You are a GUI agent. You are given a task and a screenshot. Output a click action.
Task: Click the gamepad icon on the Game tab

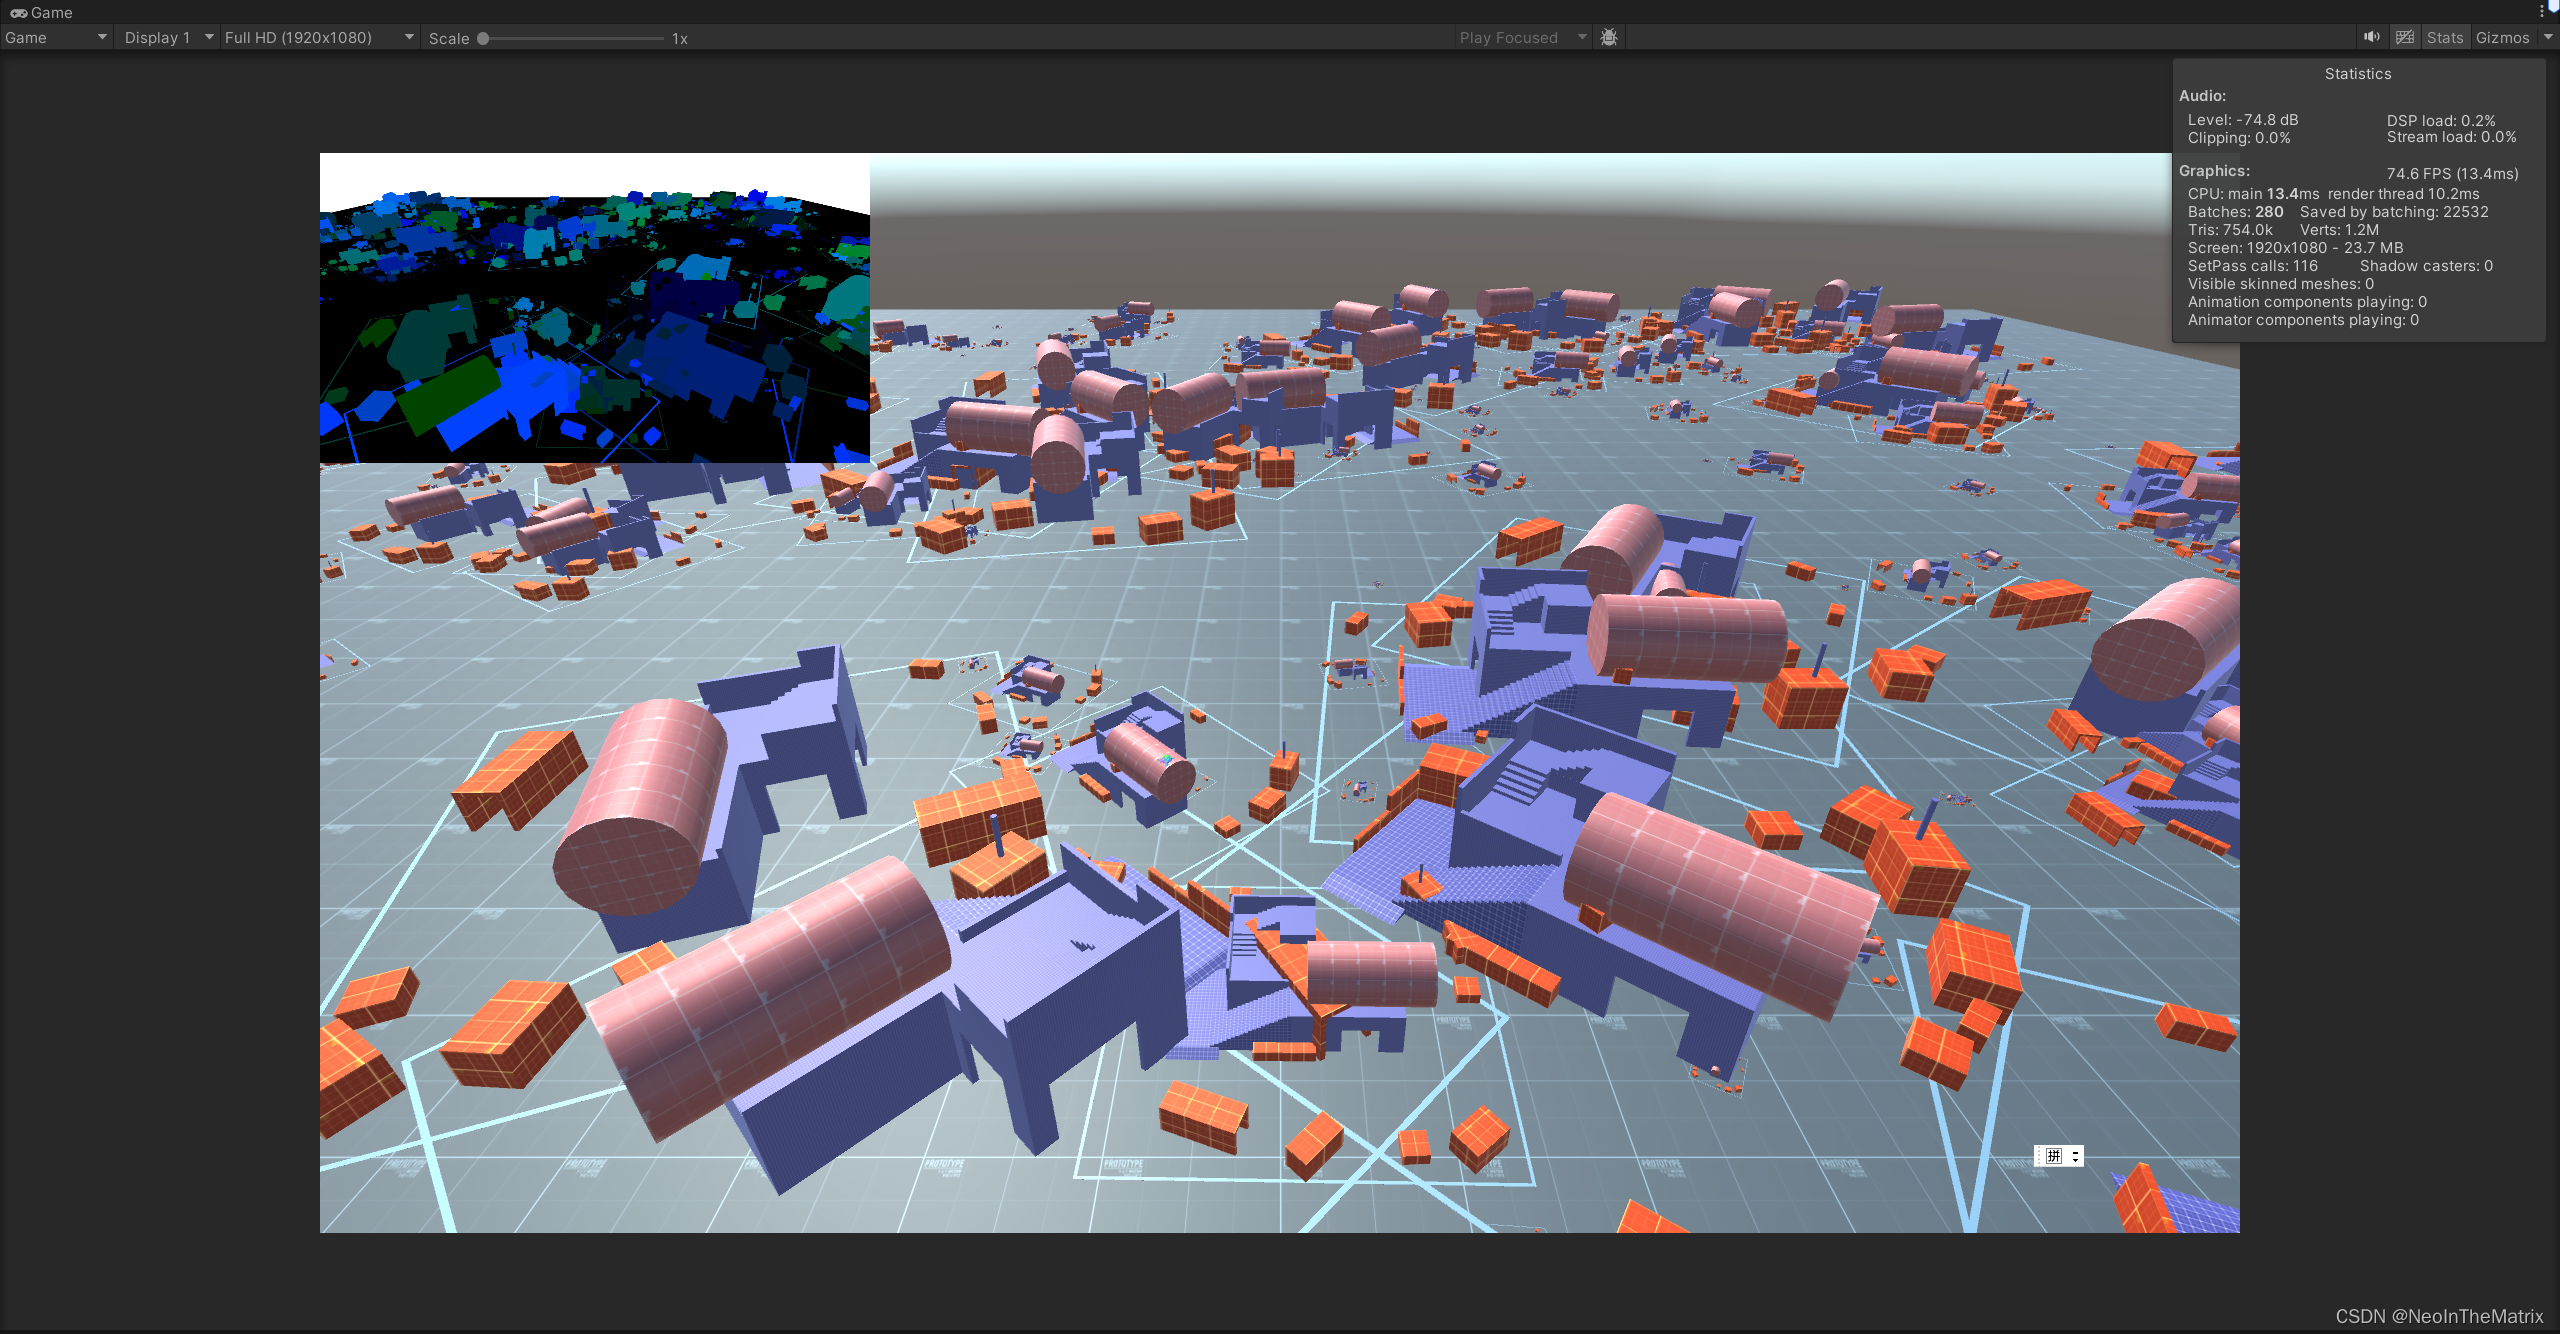coord(17,13)
